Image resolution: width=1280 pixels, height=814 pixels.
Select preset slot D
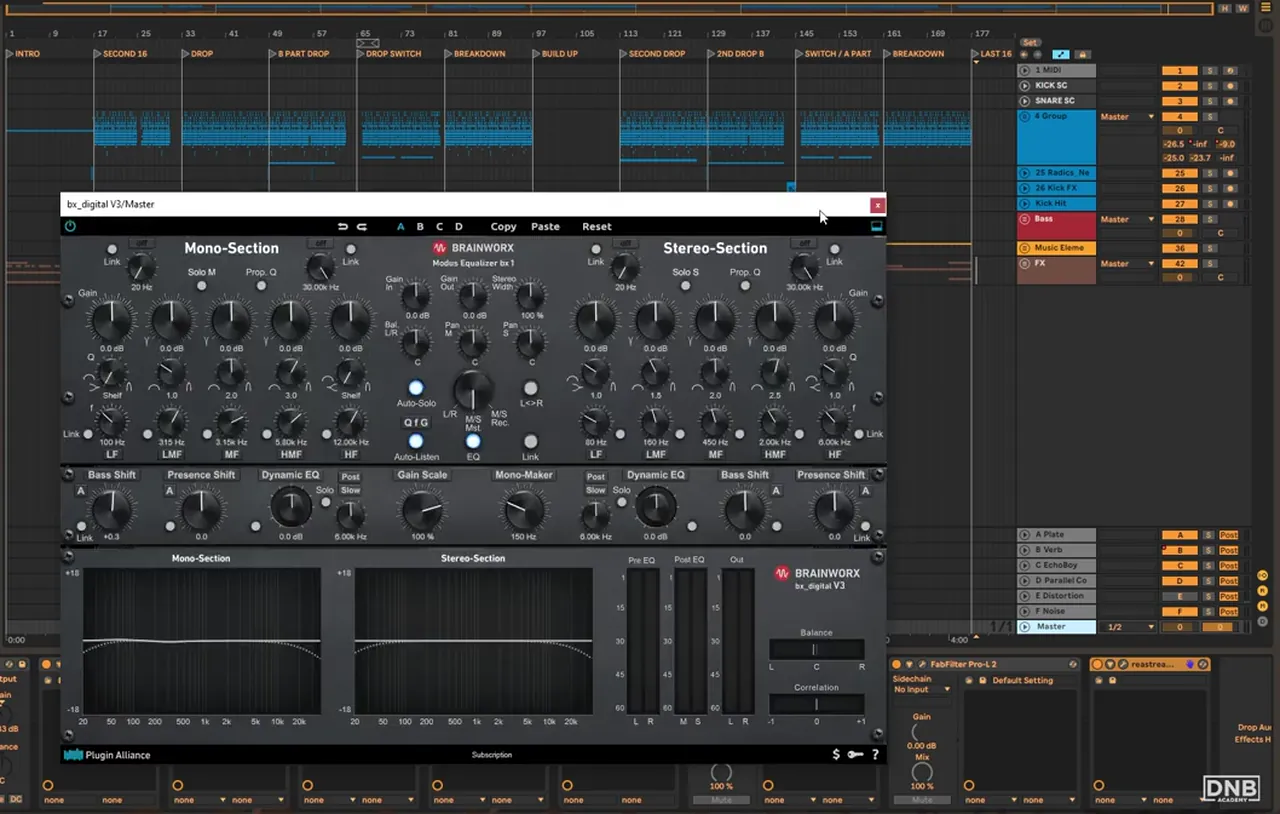[459, 227]
